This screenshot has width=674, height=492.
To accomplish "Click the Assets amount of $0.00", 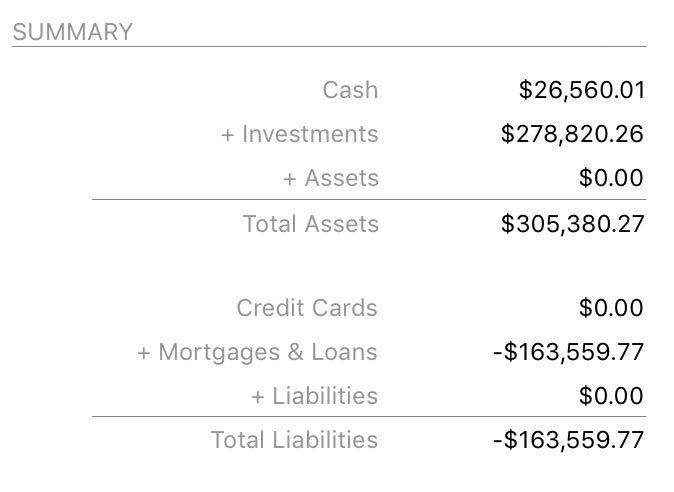I will (x=612, y=178).
